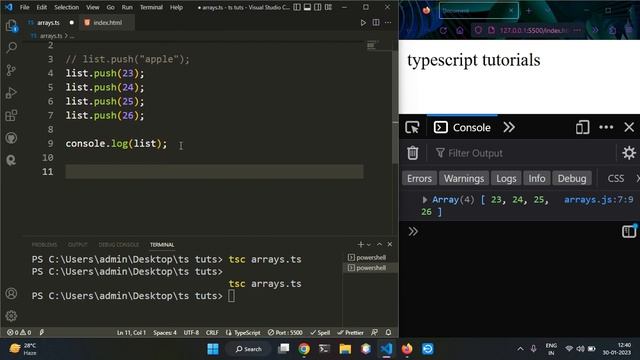Image resolution: width=640 pixels, height=360 pixels.
Task: Open the Terminal menu
Action: [151, 7]
